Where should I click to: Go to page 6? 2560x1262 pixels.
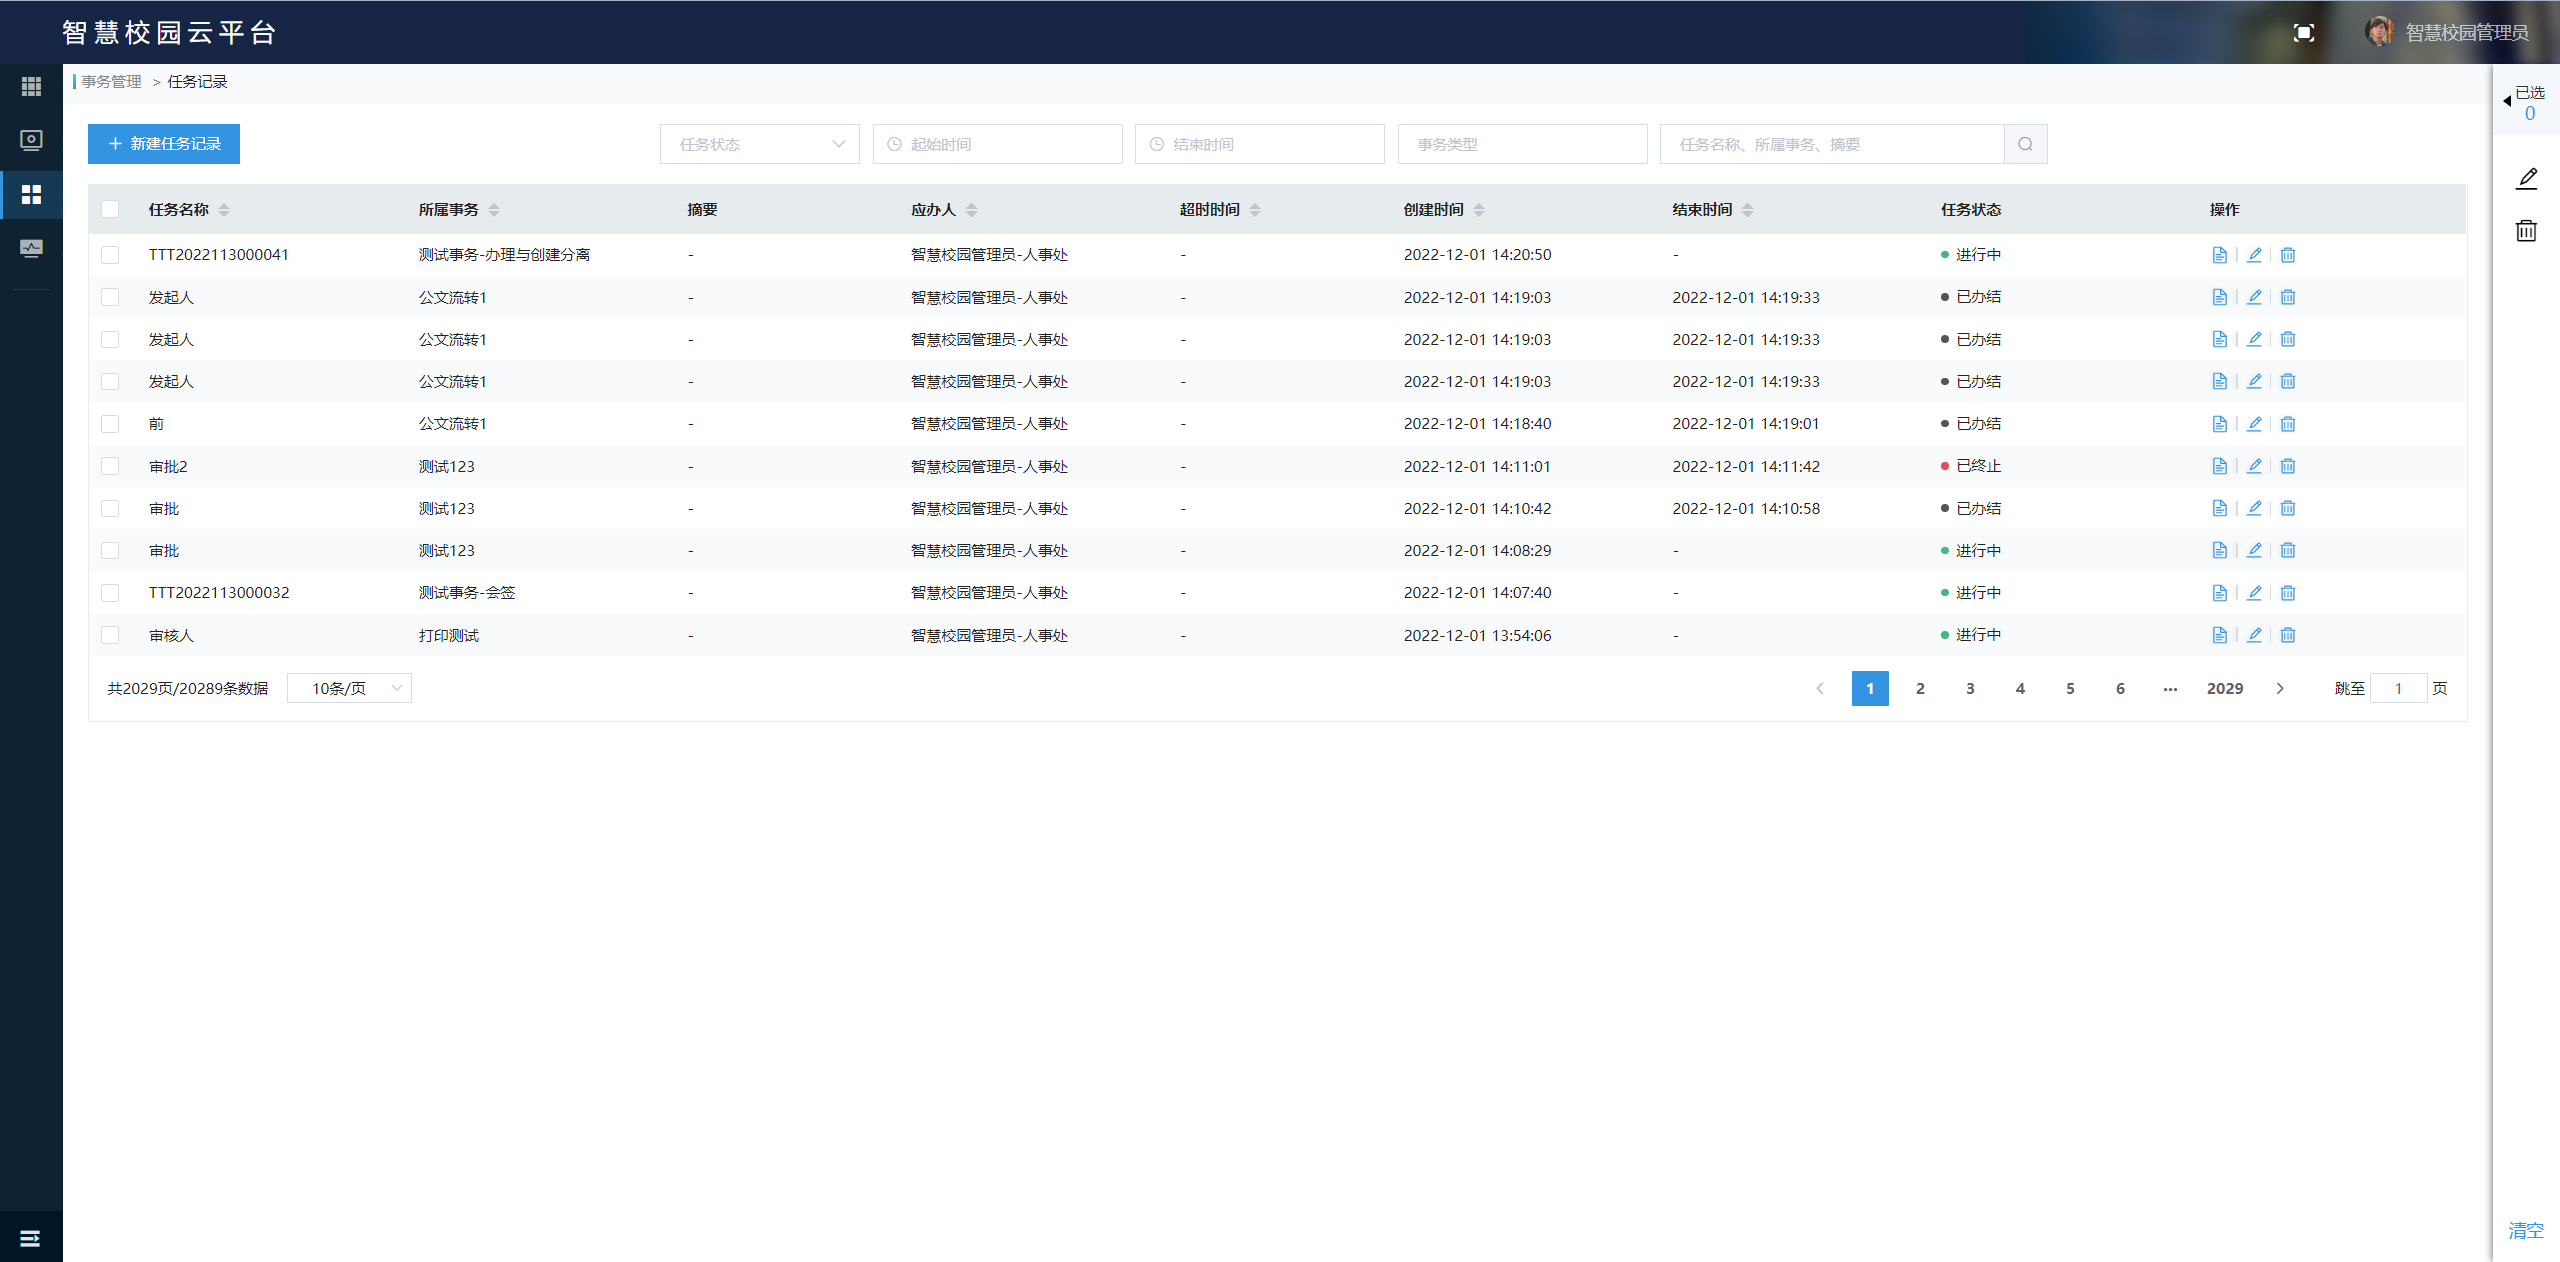click(x=2120, y=688)
